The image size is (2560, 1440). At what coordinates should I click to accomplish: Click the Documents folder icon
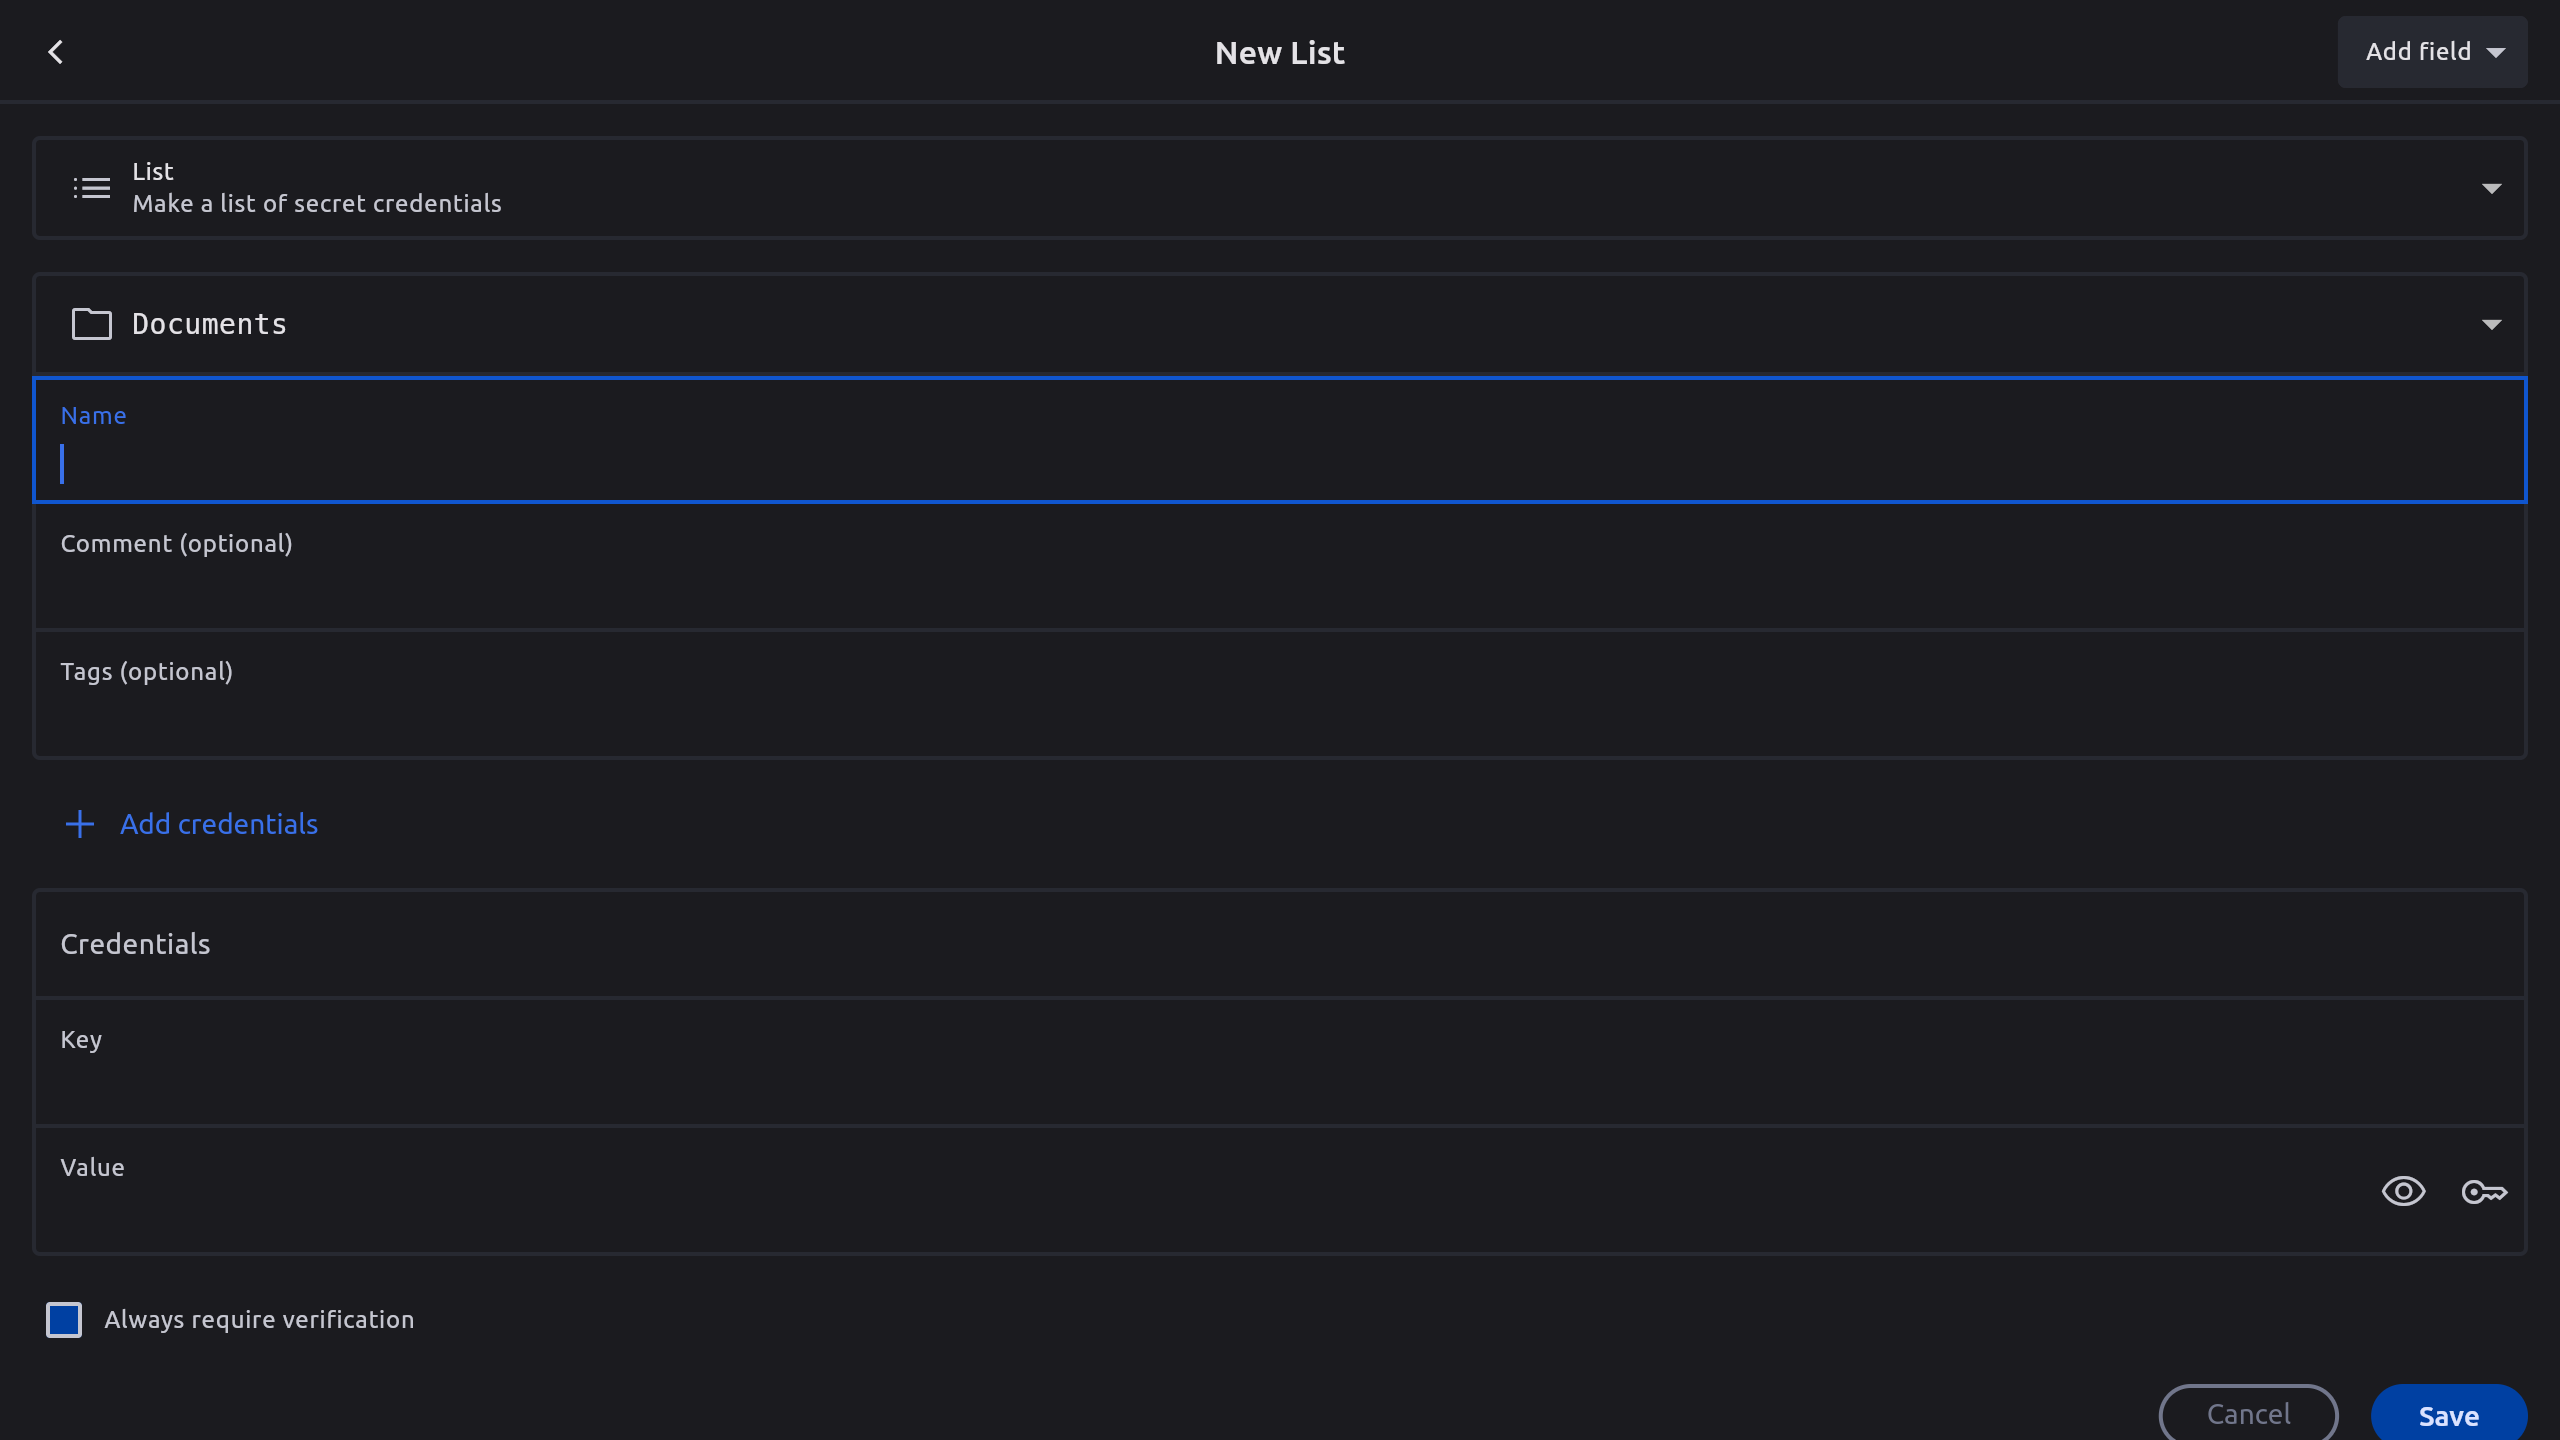[91, 324]
